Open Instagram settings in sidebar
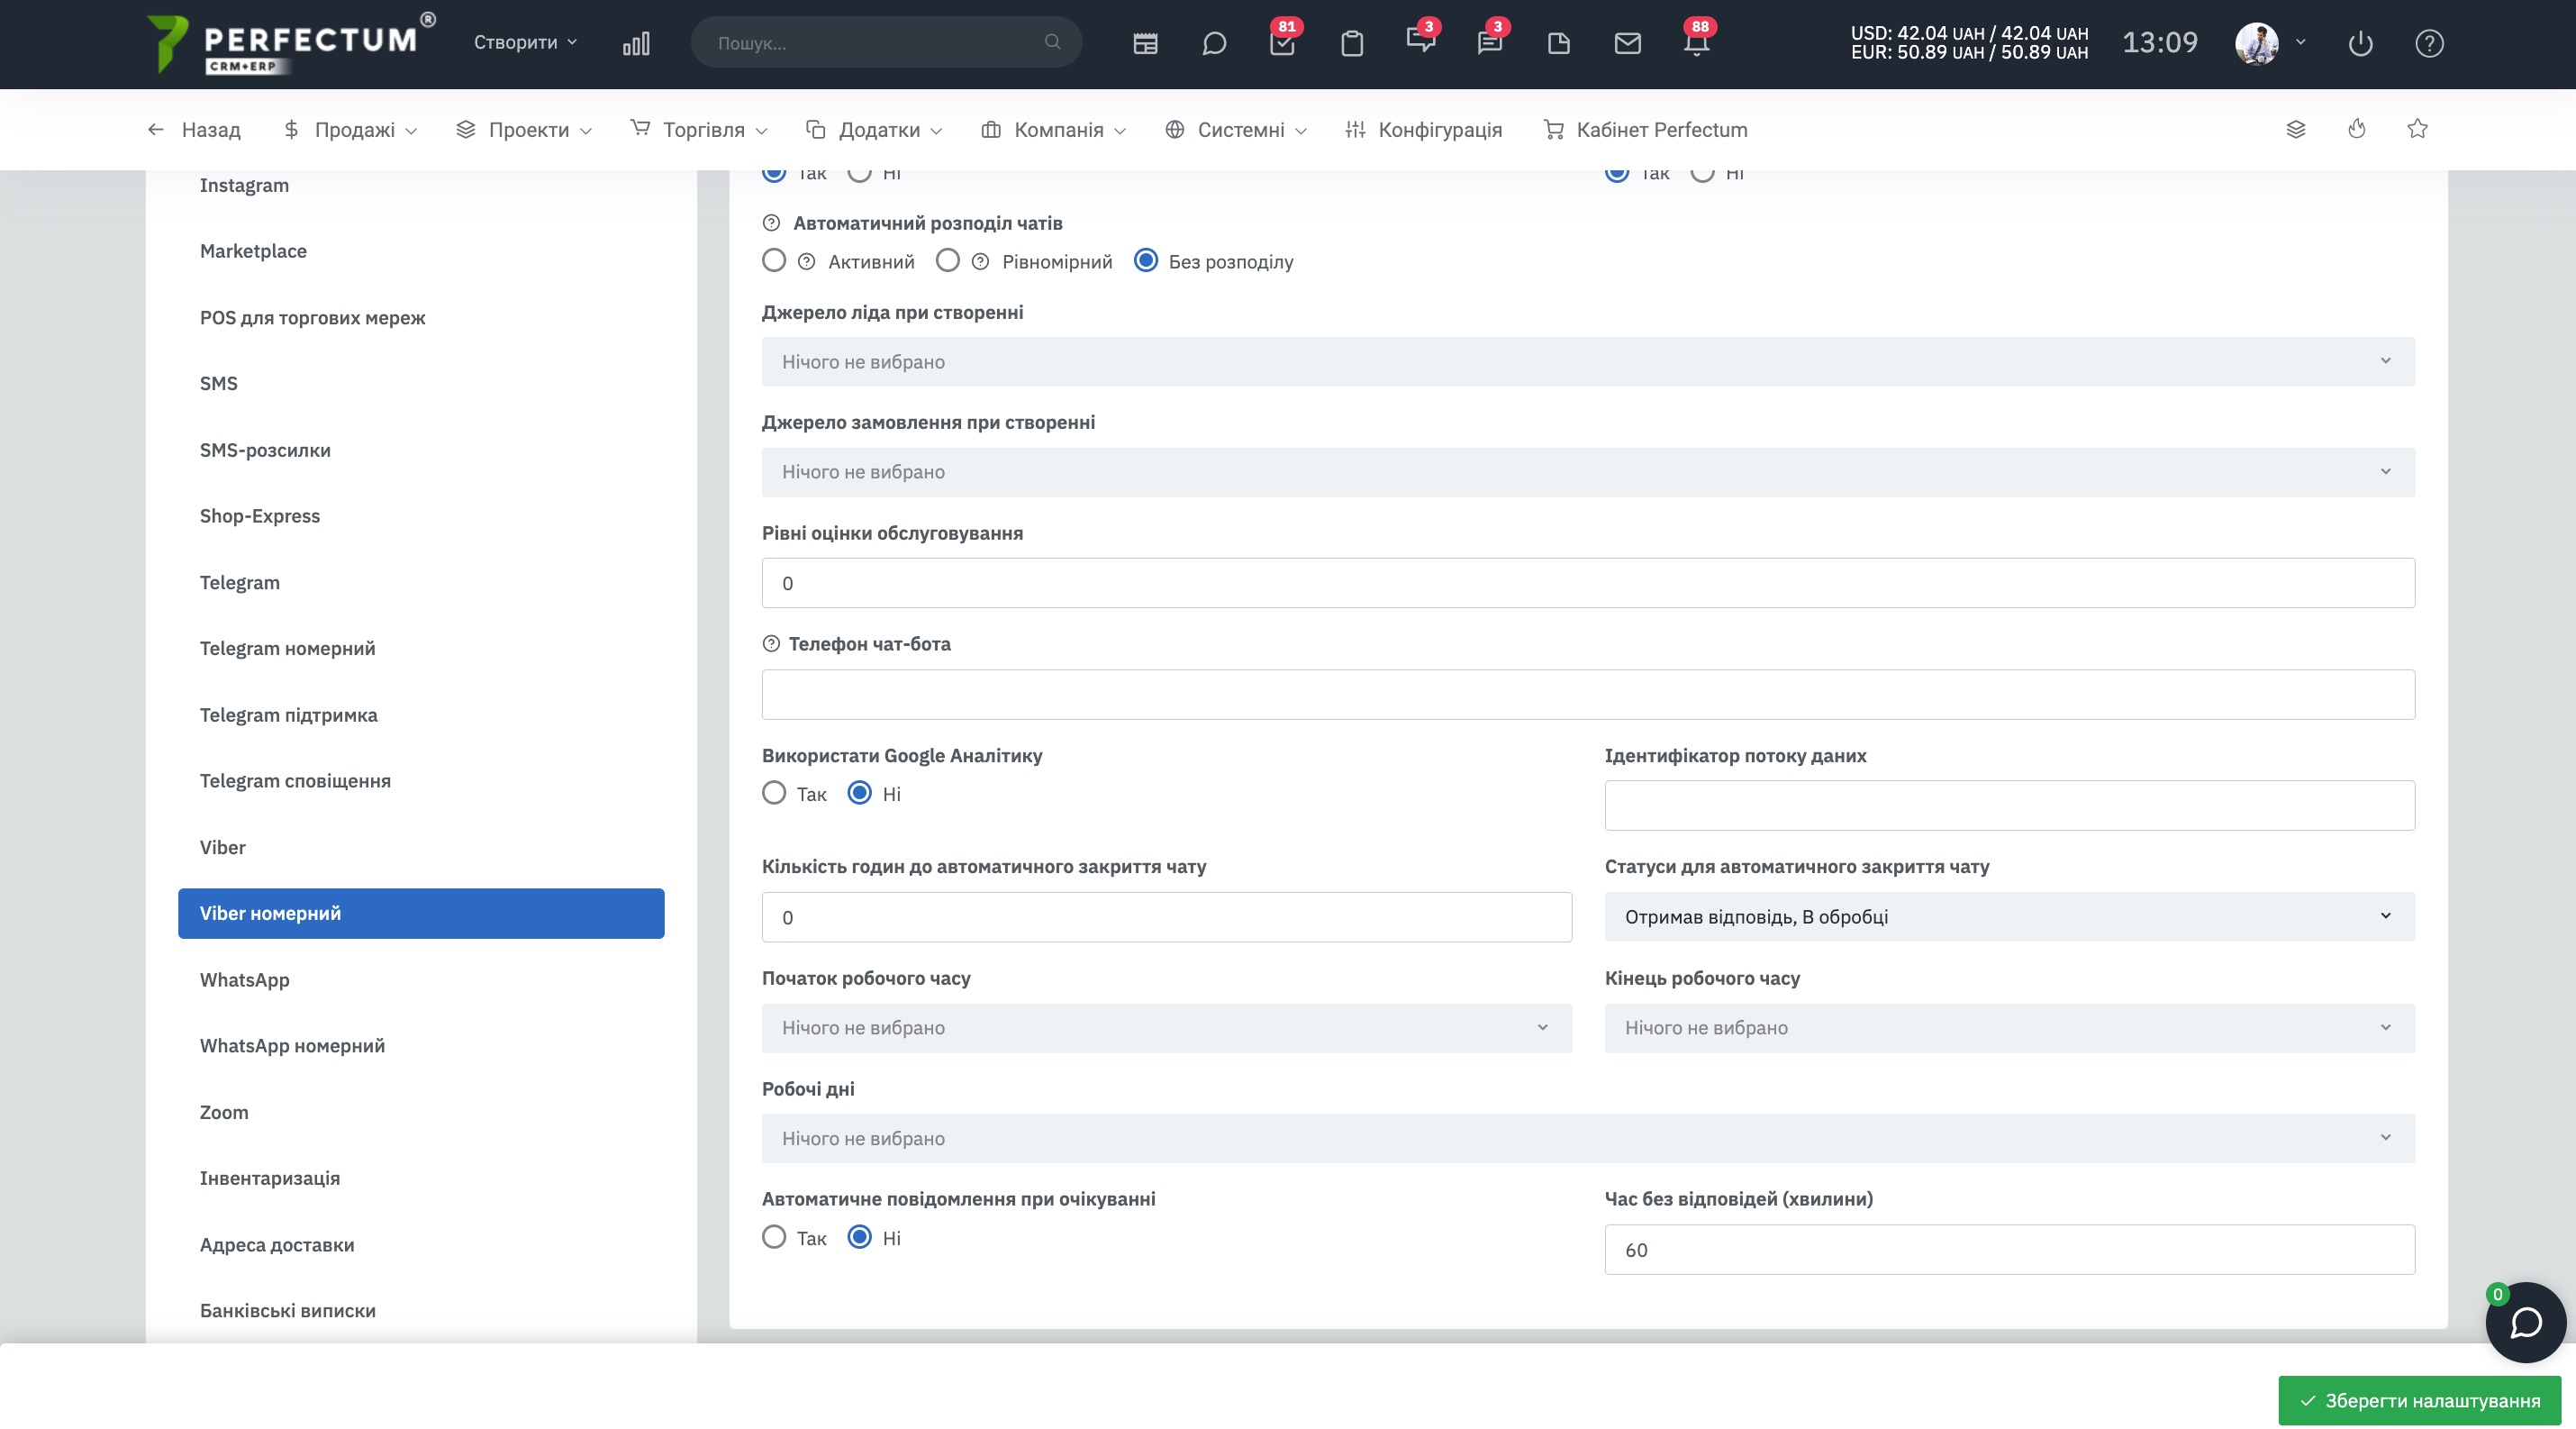Screen dimensions: 2576x1429 (244, 186)
